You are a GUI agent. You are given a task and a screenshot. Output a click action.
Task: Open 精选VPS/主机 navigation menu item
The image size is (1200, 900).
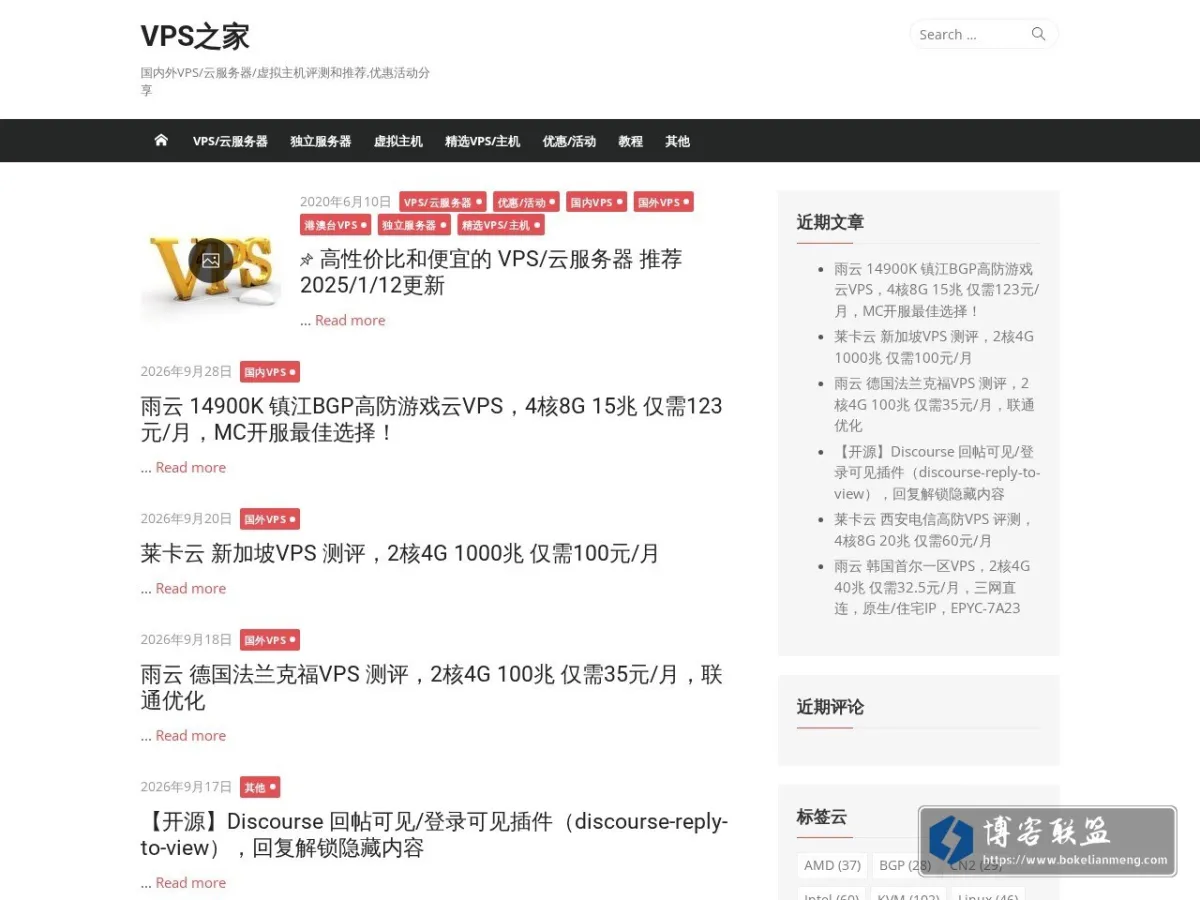pos(483,141)
